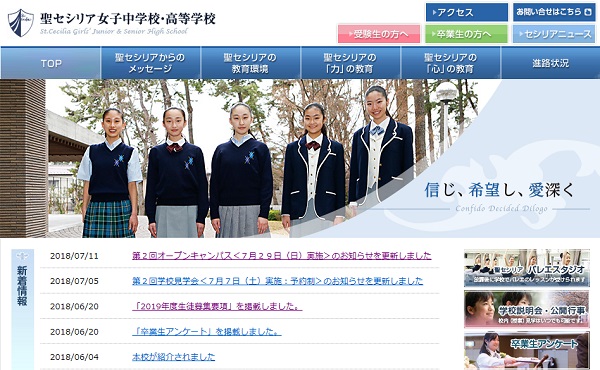Open 聖セシリアの教育環境 menu item
Image resolution: width=600 pixels, height=370 pixels.
251,63
